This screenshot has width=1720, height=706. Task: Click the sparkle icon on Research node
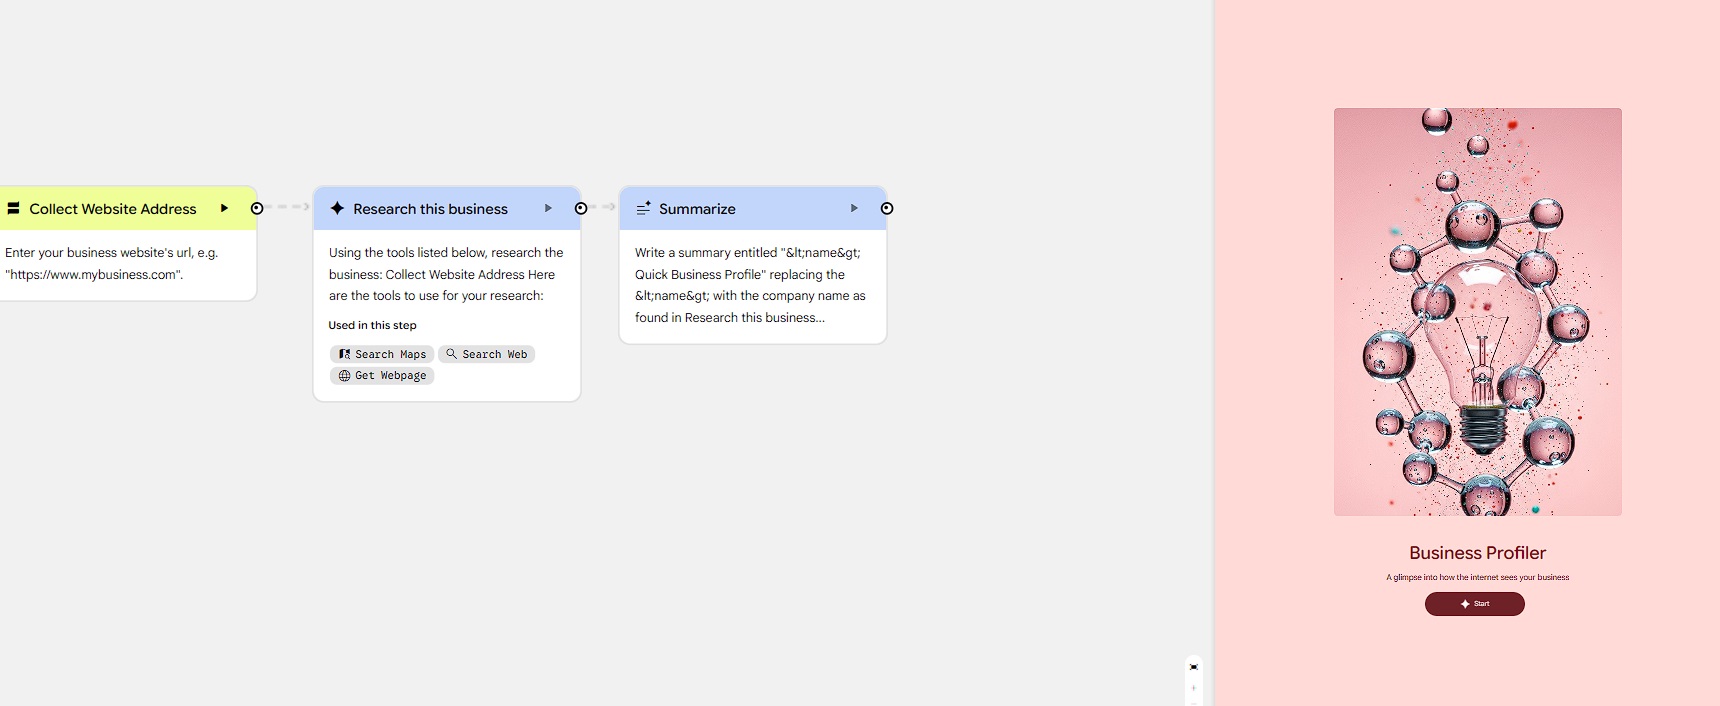(x=337, y=208)
